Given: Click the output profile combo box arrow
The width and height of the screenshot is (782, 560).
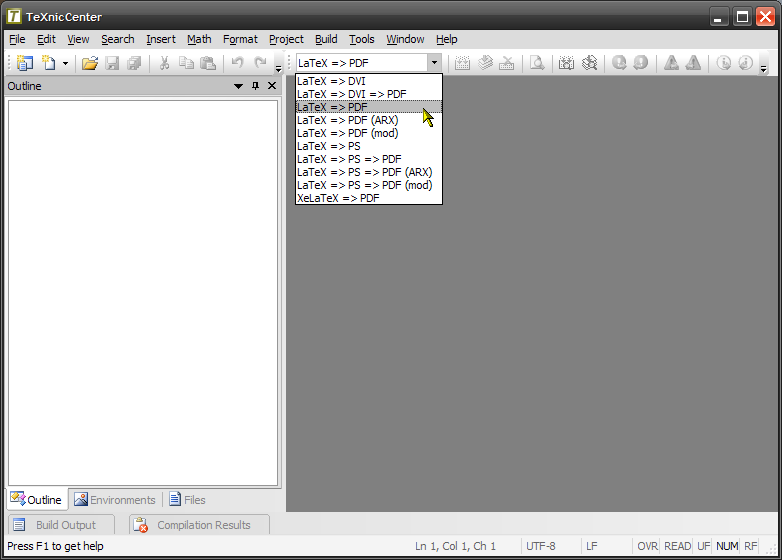Looking at the screenshot, I should coord(434,63).
